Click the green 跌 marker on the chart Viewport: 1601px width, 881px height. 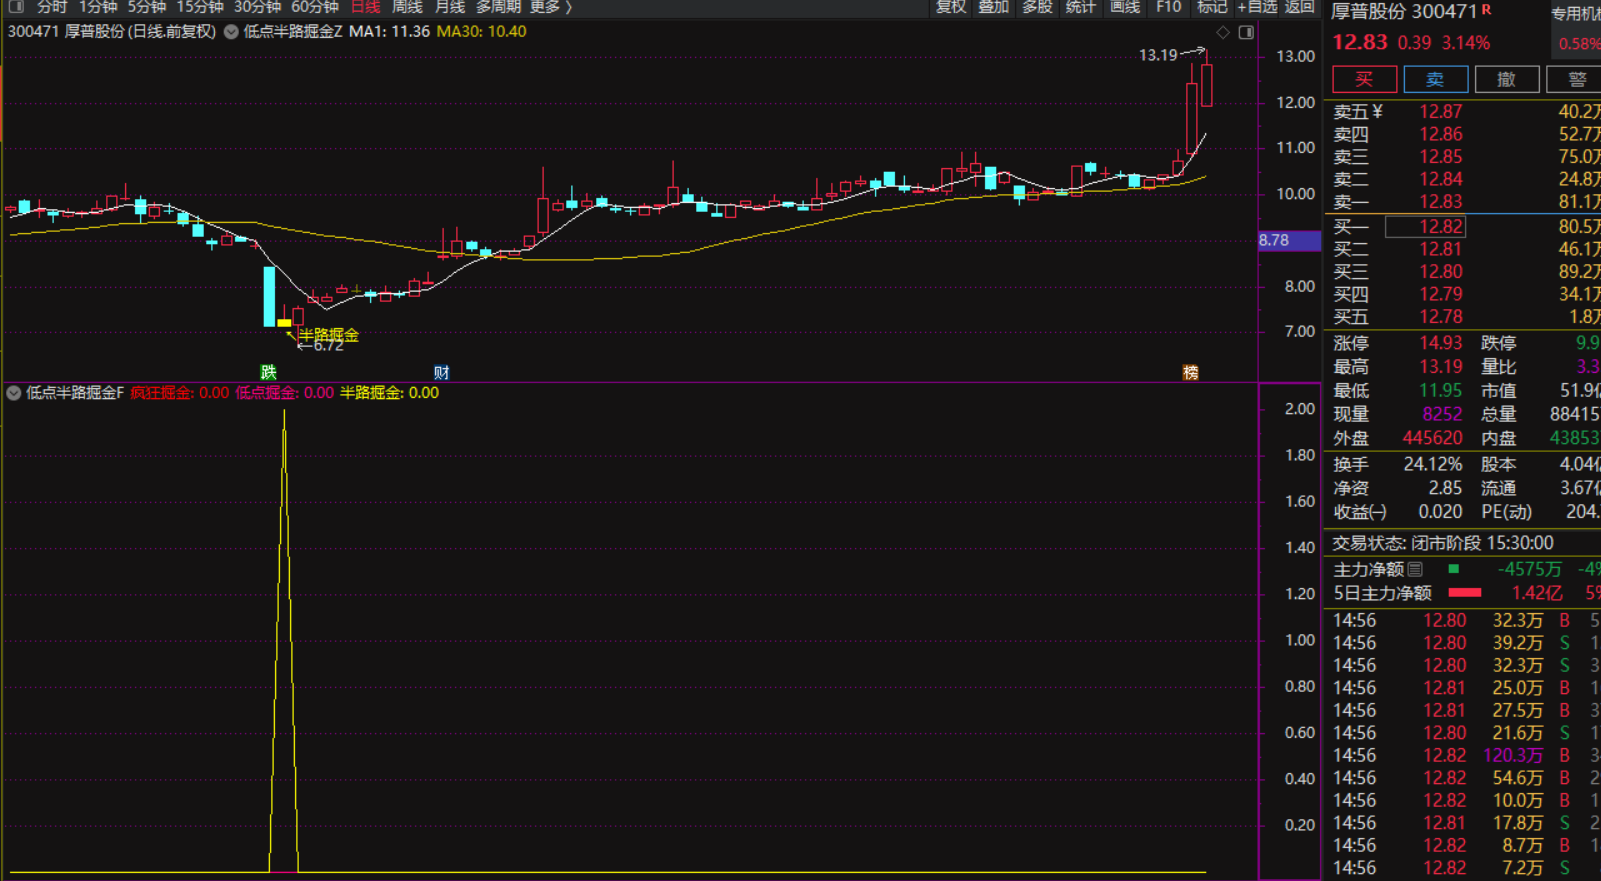tap(268, 372)
